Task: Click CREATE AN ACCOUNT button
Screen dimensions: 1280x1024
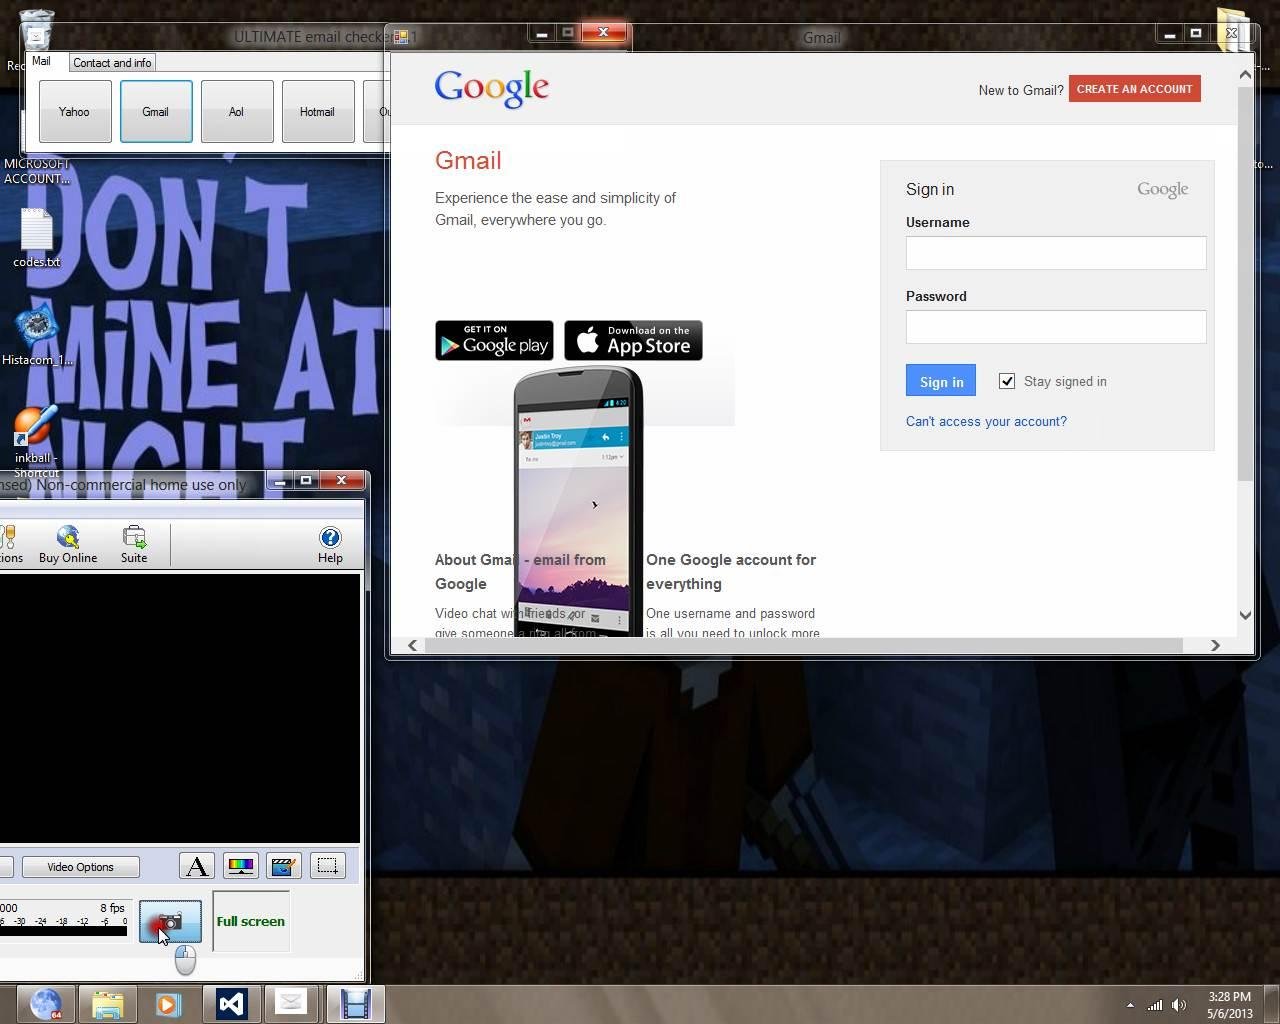Action: pyautogui.click(x=1134, y=89)
